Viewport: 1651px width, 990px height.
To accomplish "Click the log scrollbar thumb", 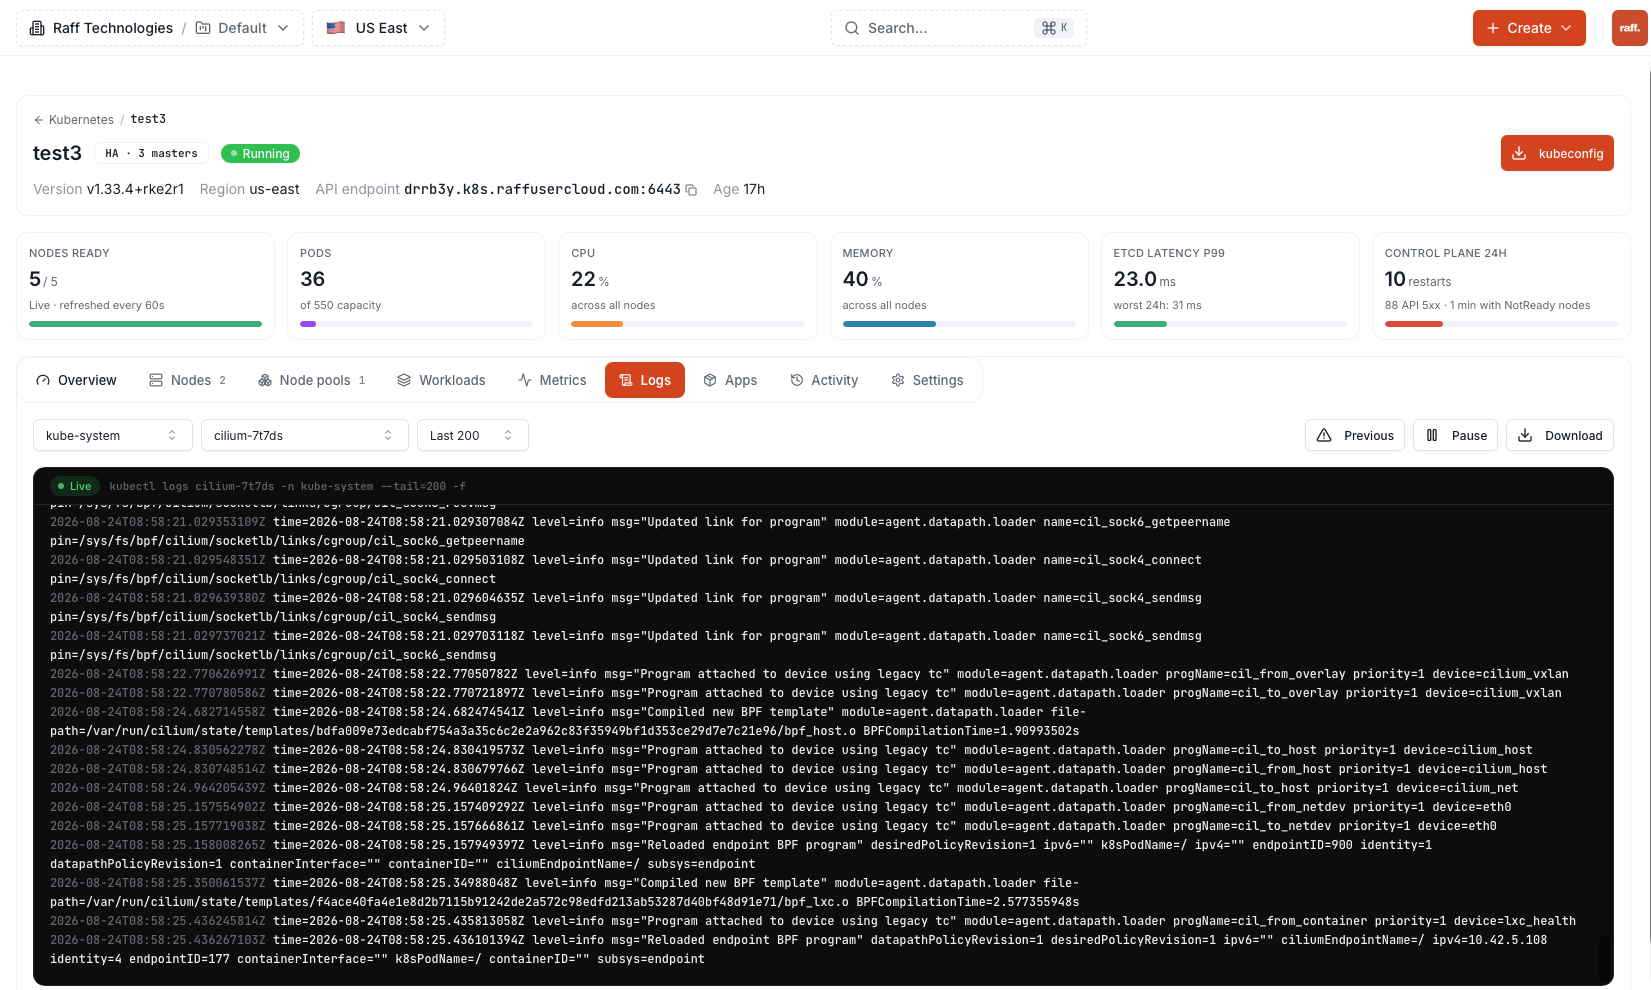I will click(1605, 960).
